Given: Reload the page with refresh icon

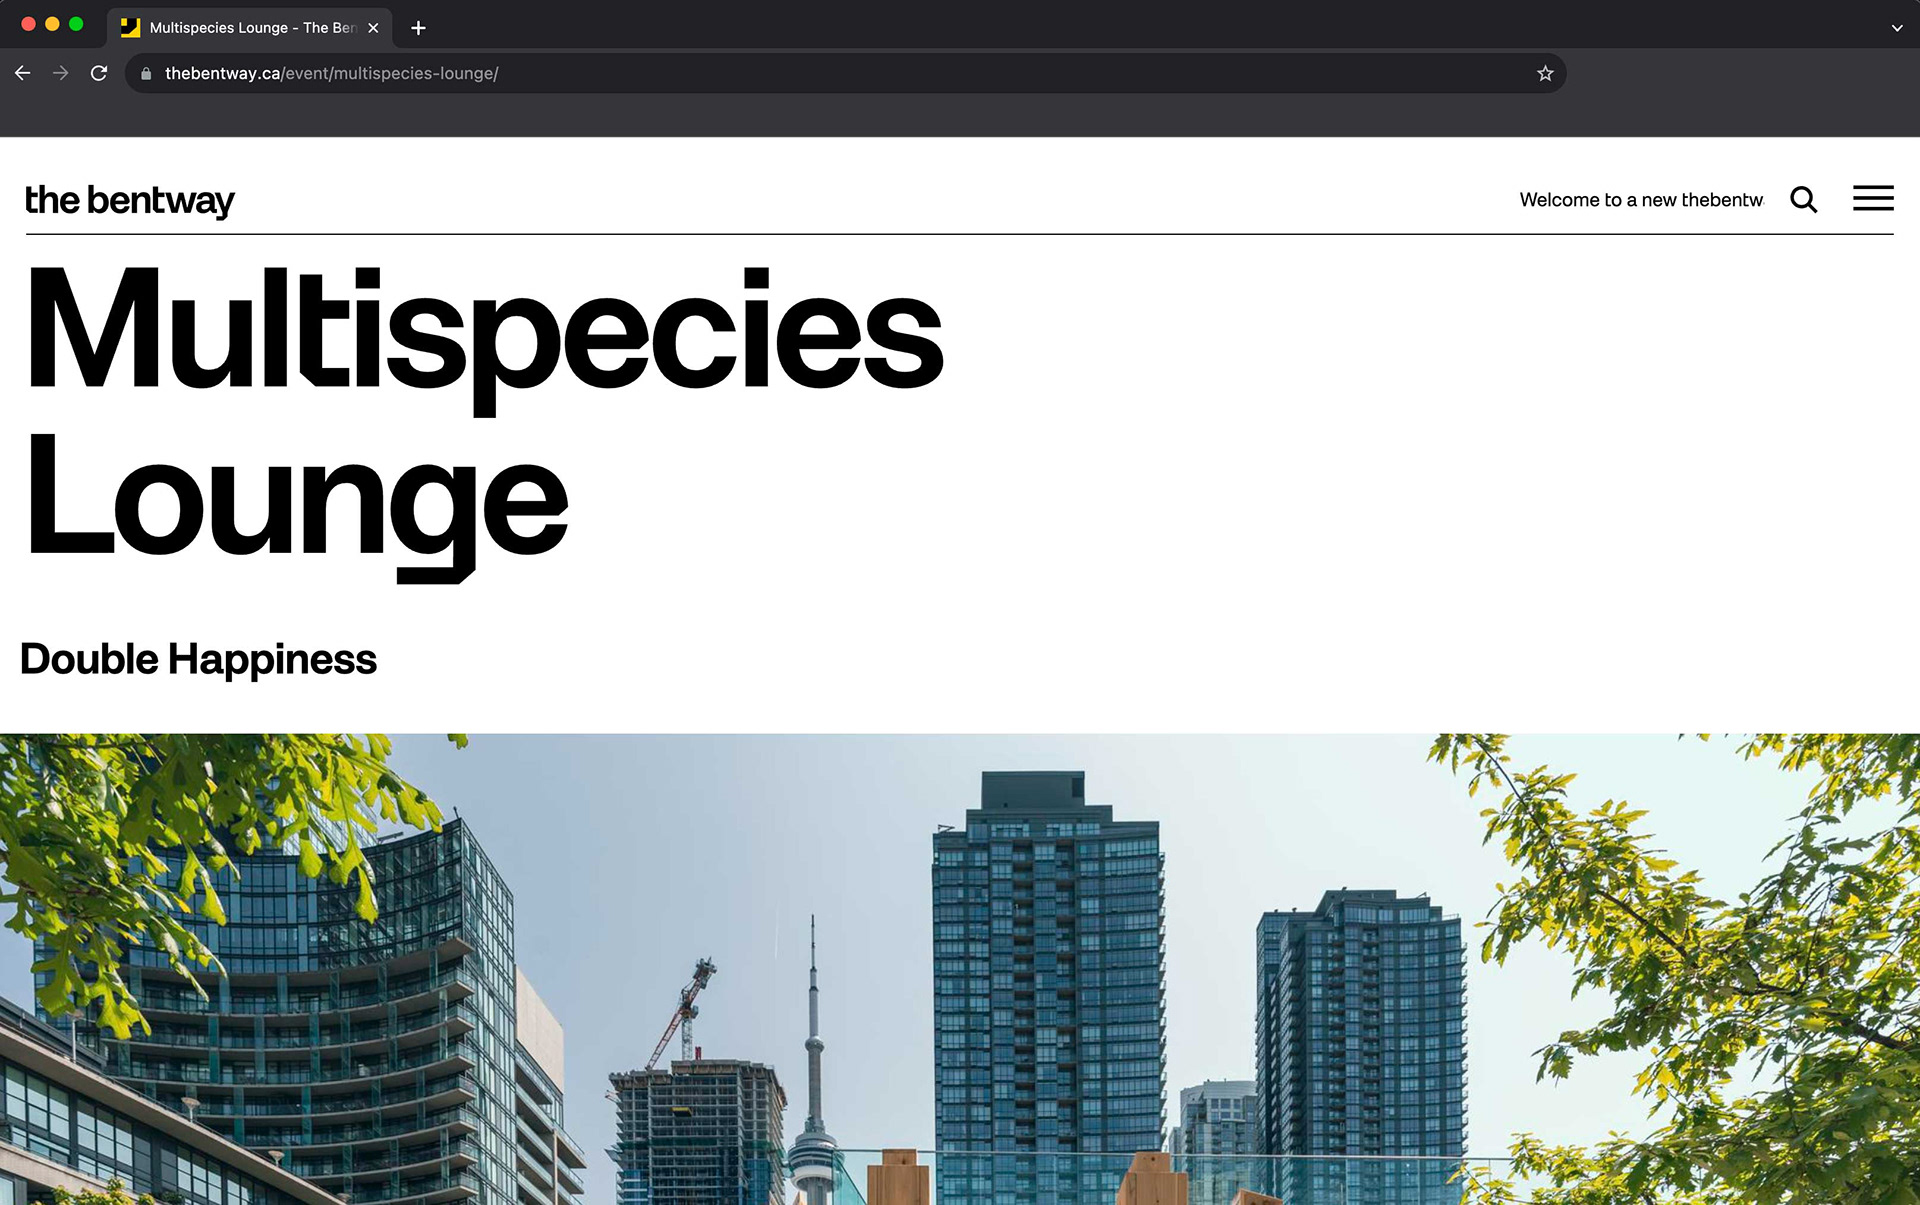Looking at the screenshot, I should point(99,73).
